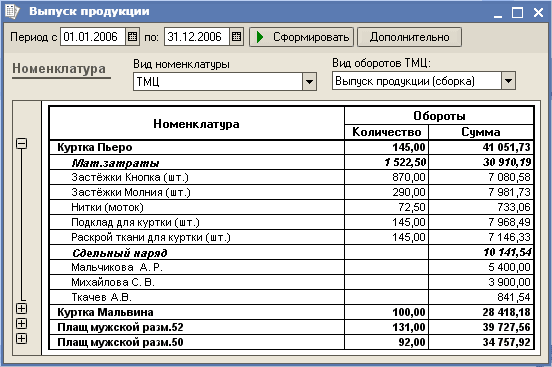Select the Застёжки Кнопка (шт.) cell
The image size is (552, 367).
[197, 177]
